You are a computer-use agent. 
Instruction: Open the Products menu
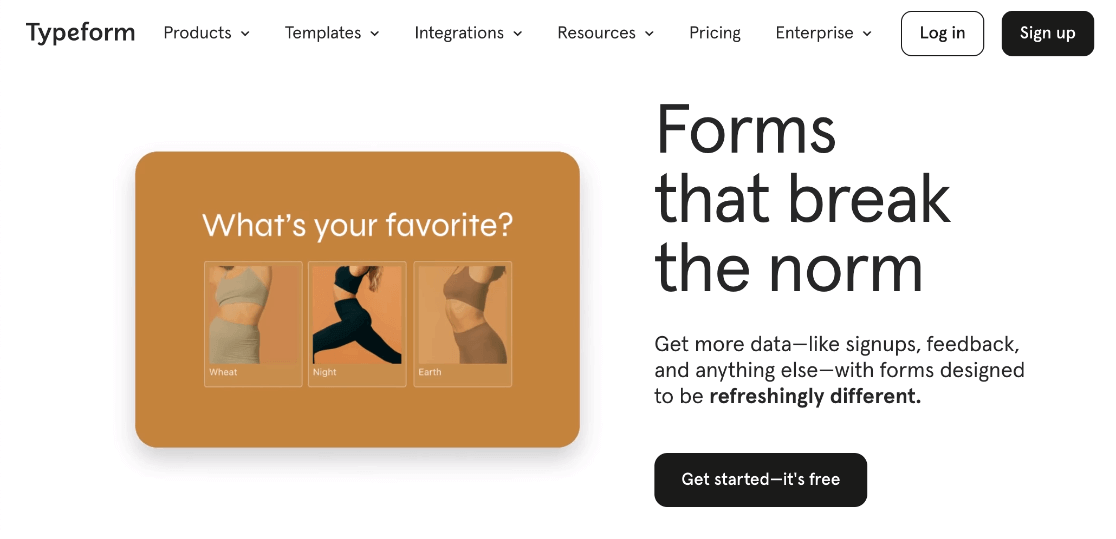tap(197, 33)
